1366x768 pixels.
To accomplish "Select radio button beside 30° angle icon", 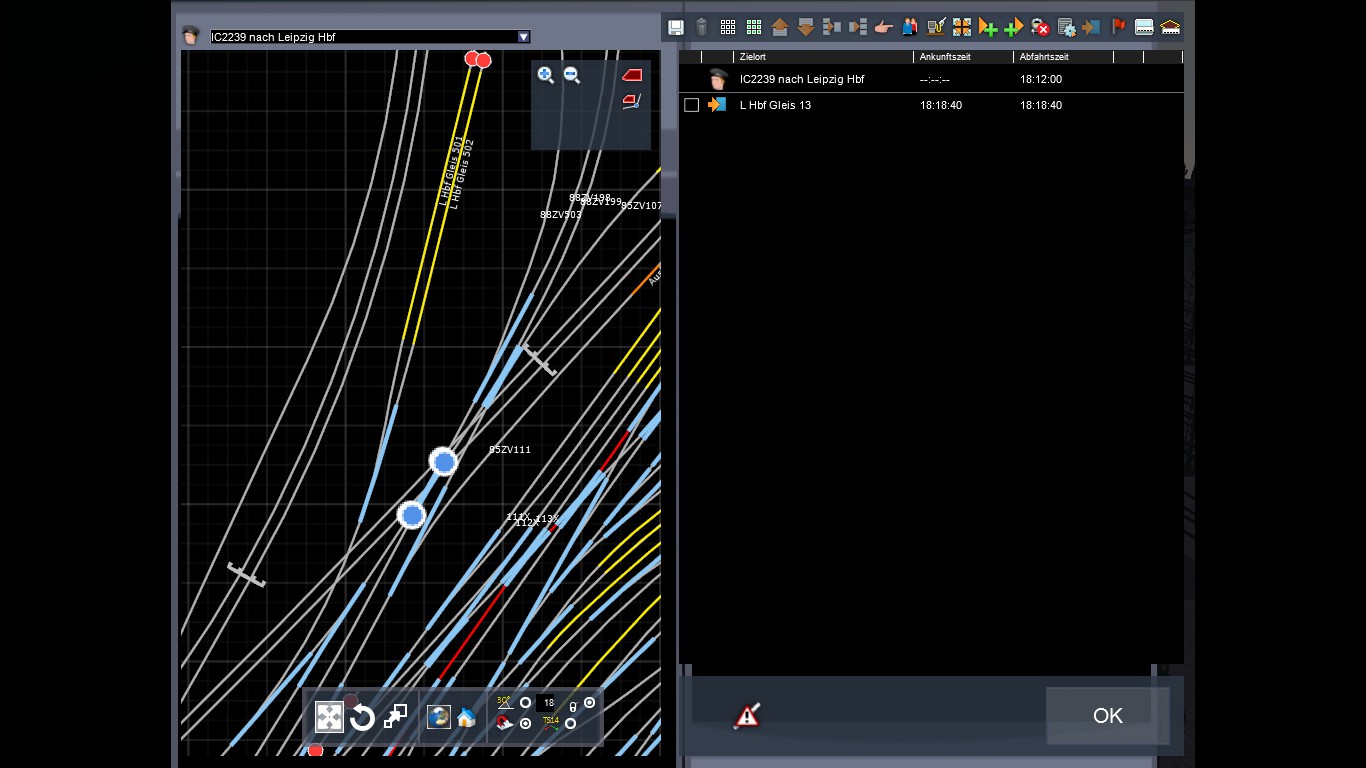I will [x=525, y=703].
